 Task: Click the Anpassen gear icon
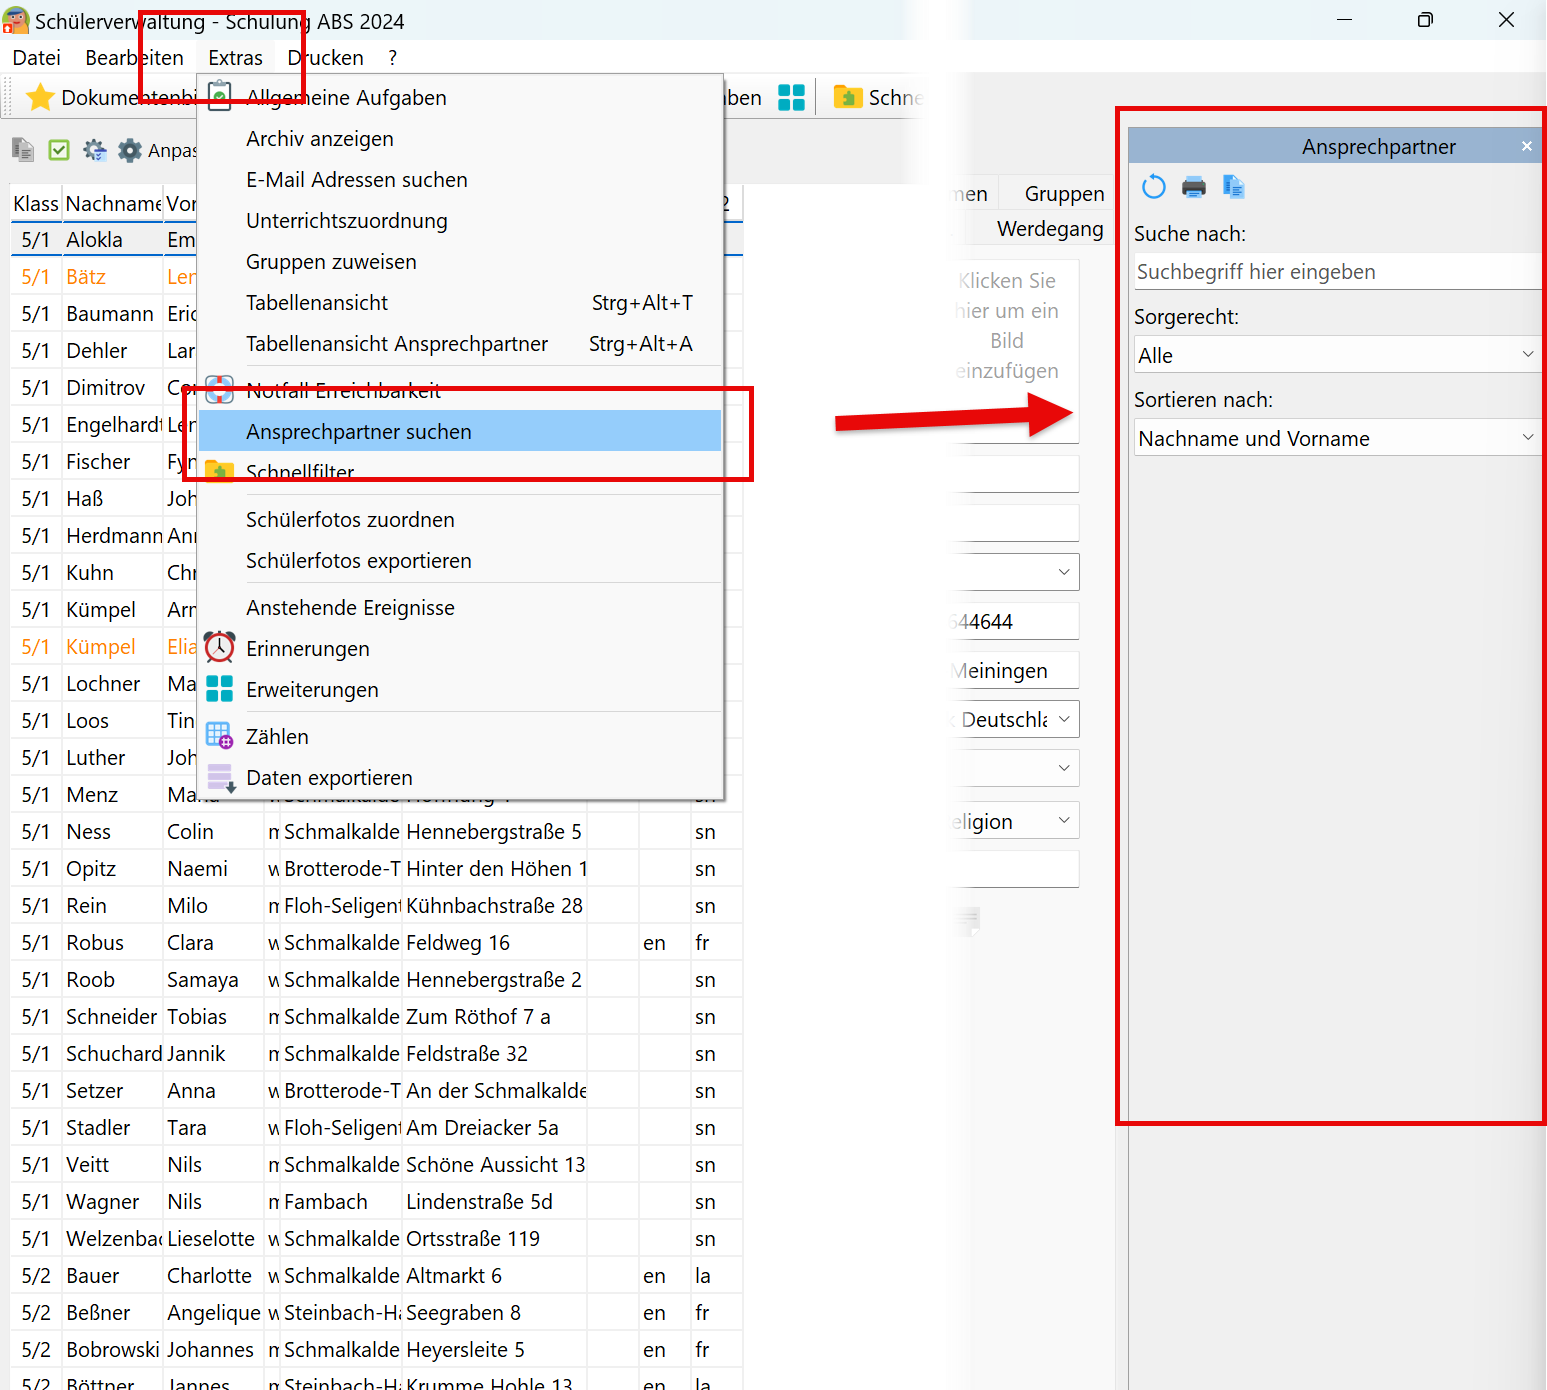(130, 150)
